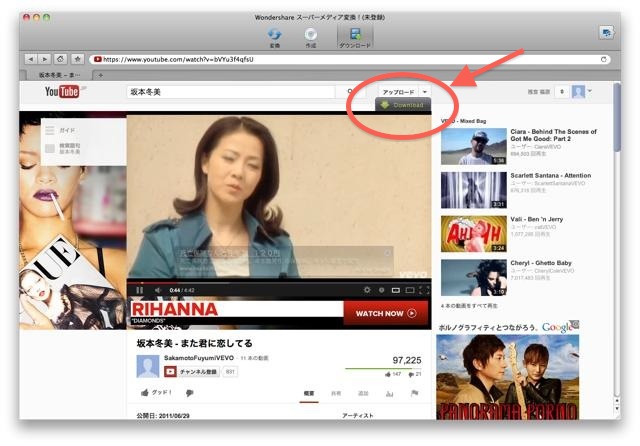Toggle fullscreen video mode
The height and width of the screenshot is (446, 640).
(x=425, y=290)
